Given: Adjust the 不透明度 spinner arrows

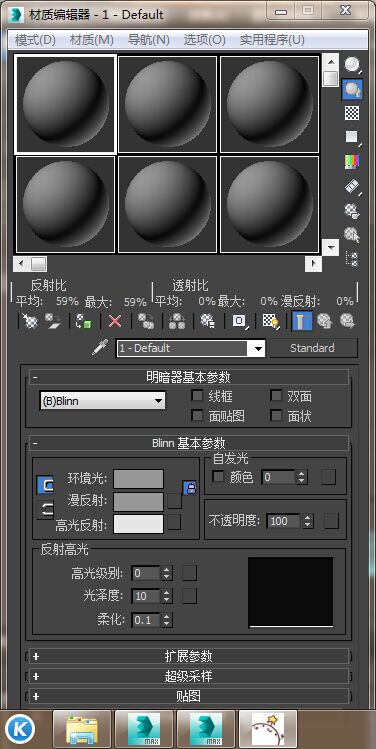Looking at the screenshot, I should tap(308, 521).
